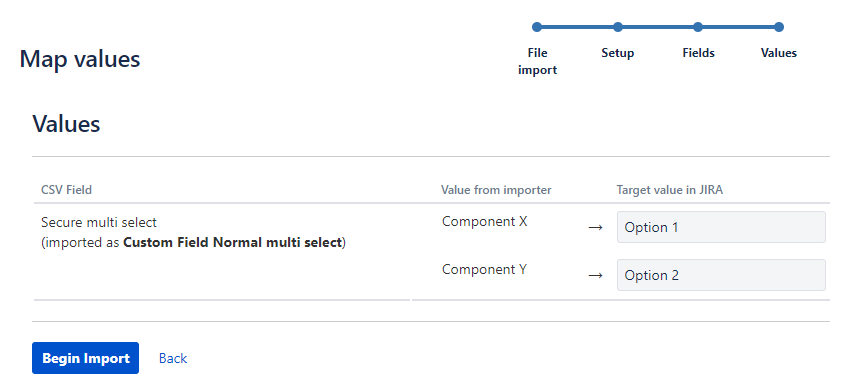This screenshot has height=387, width=850.
Task: Click the Target value in JIRA header
Action: pyautogui.click(x=669, y=190)
